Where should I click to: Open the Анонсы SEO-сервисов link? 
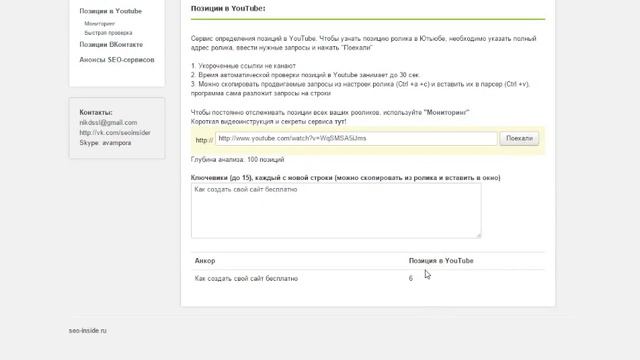coord(117,60)
